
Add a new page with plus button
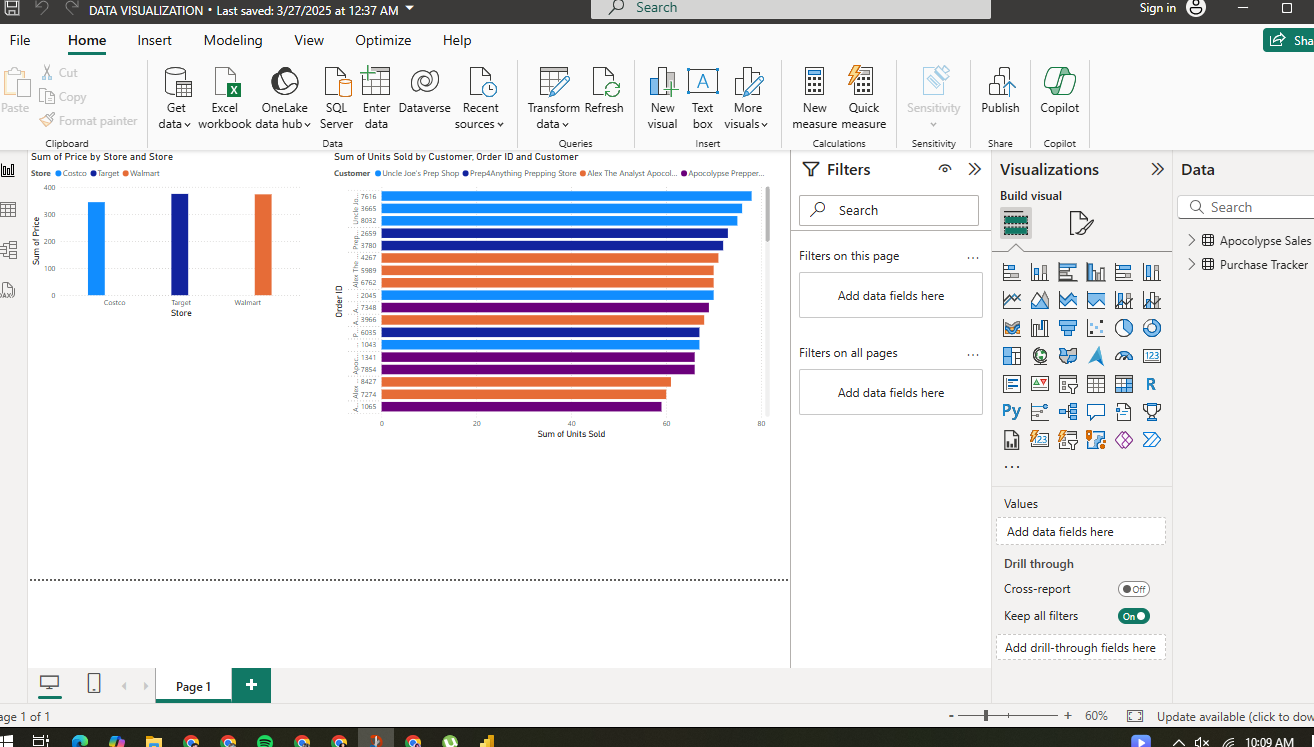coord(251,685)
